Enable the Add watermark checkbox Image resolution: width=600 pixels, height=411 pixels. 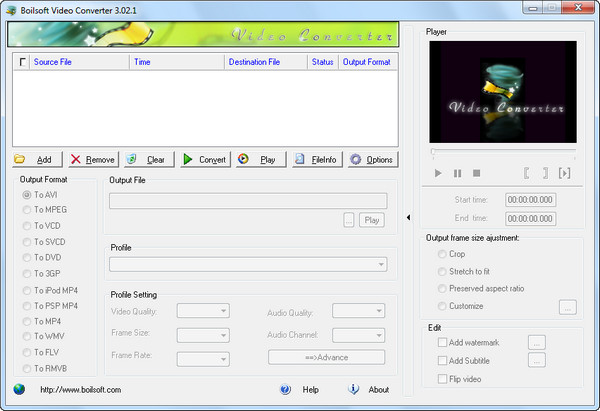pyautogui.click(x=443, y=342)
